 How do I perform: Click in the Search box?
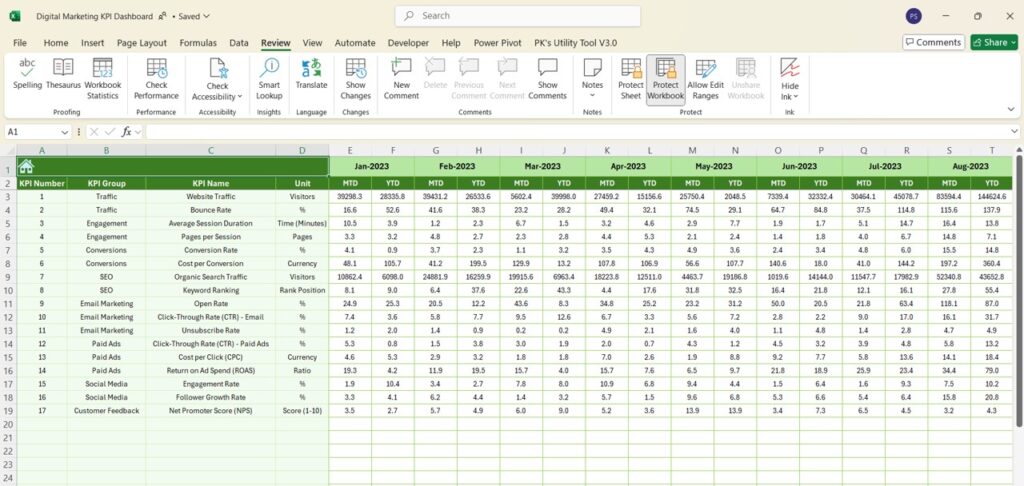pos(518,16)
